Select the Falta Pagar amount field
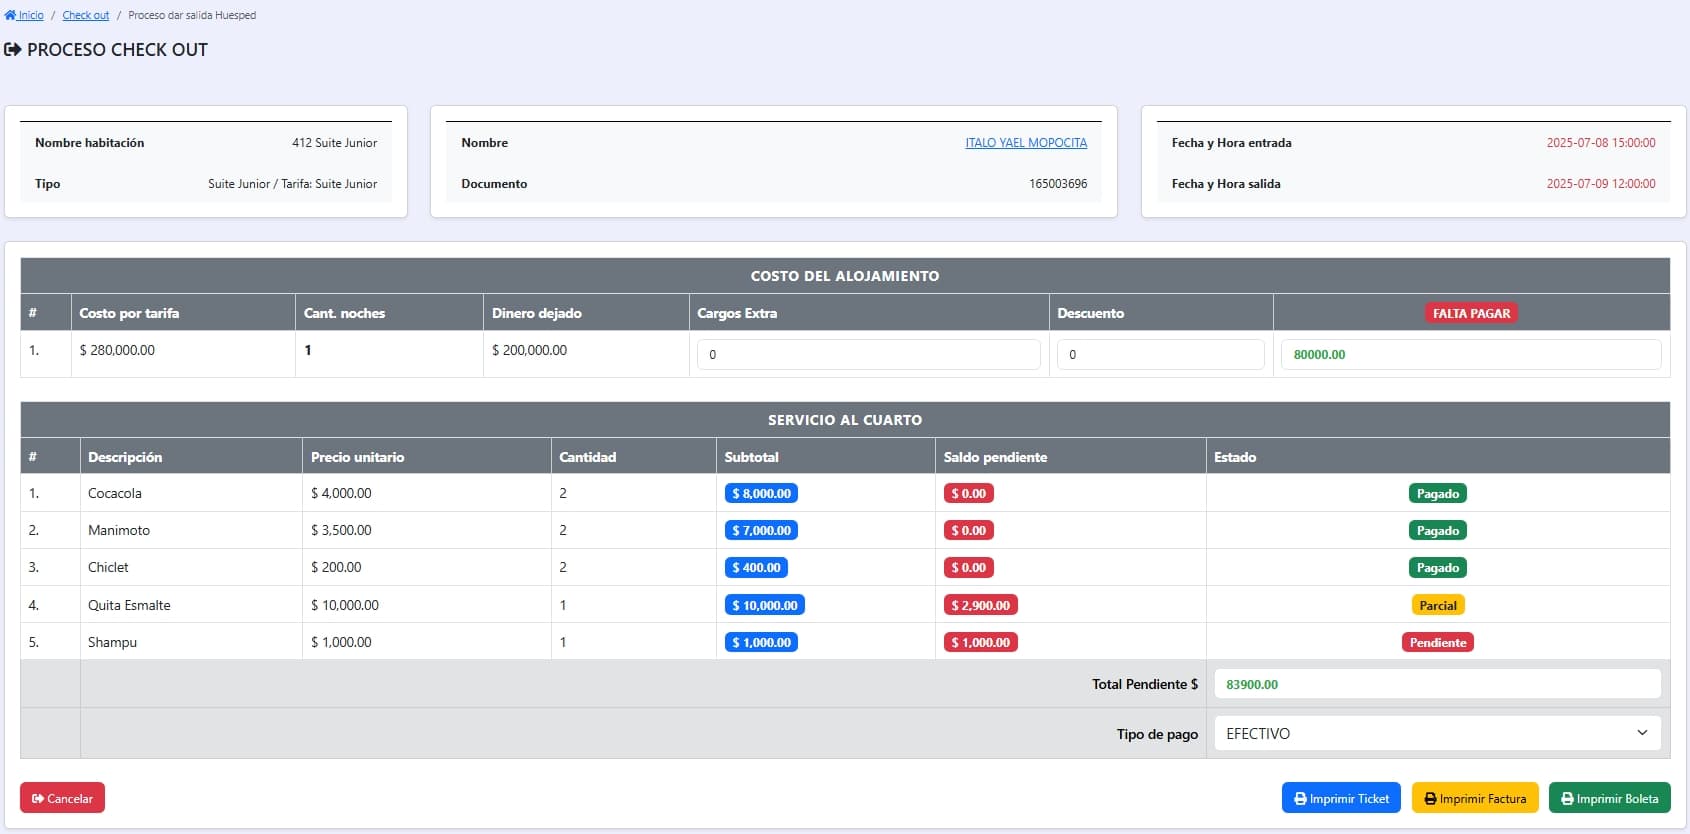1690x834 pixels. (x=1470, y=355)
